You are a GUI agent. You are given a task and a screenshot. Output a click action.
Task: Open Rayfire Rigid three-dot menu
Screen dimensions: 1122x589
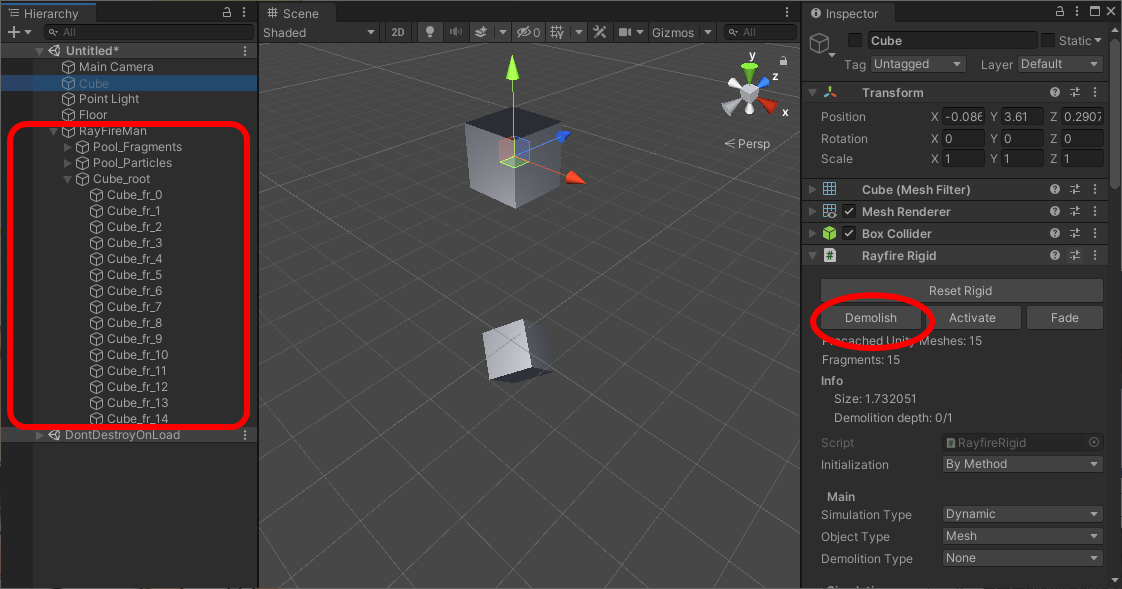coord(1095,255)
